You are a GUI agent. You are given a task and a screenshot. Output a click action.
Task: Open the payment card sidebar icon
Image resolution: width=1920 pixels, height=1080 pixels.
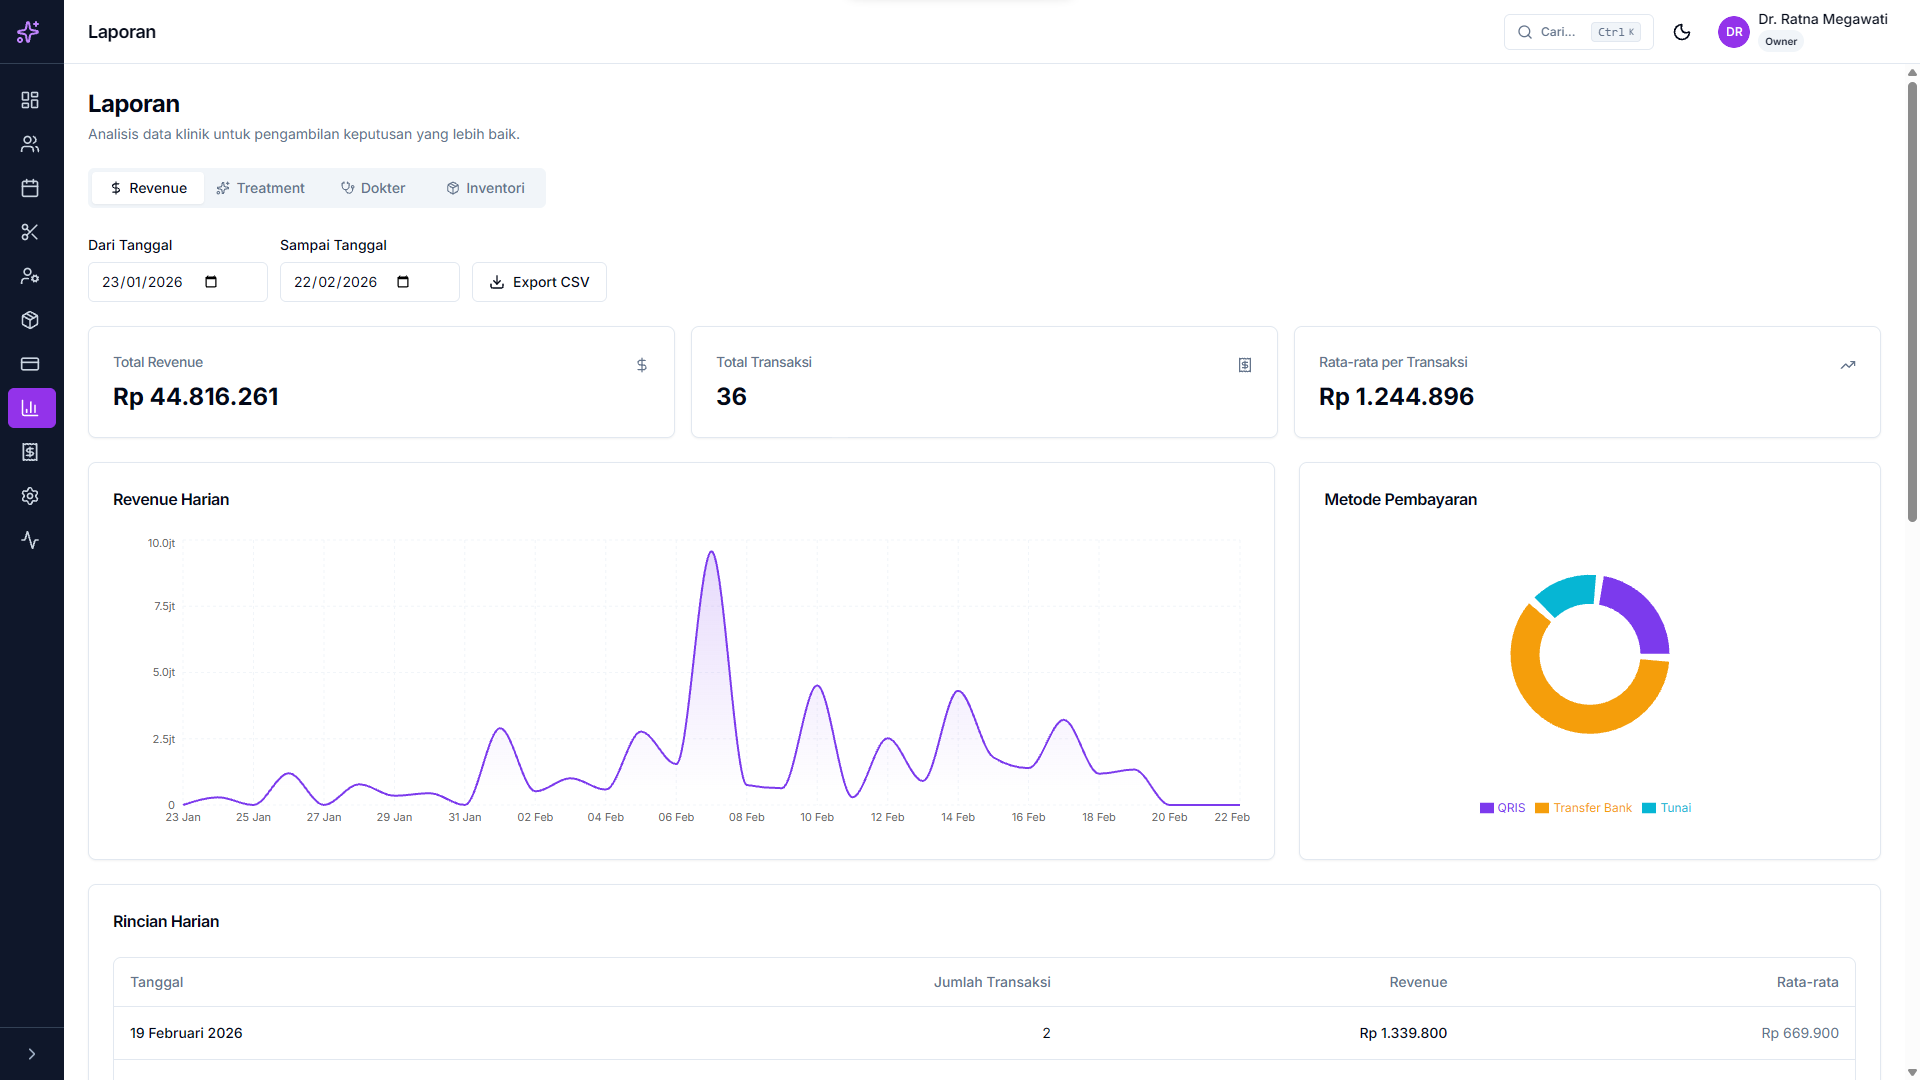point(30,364)
